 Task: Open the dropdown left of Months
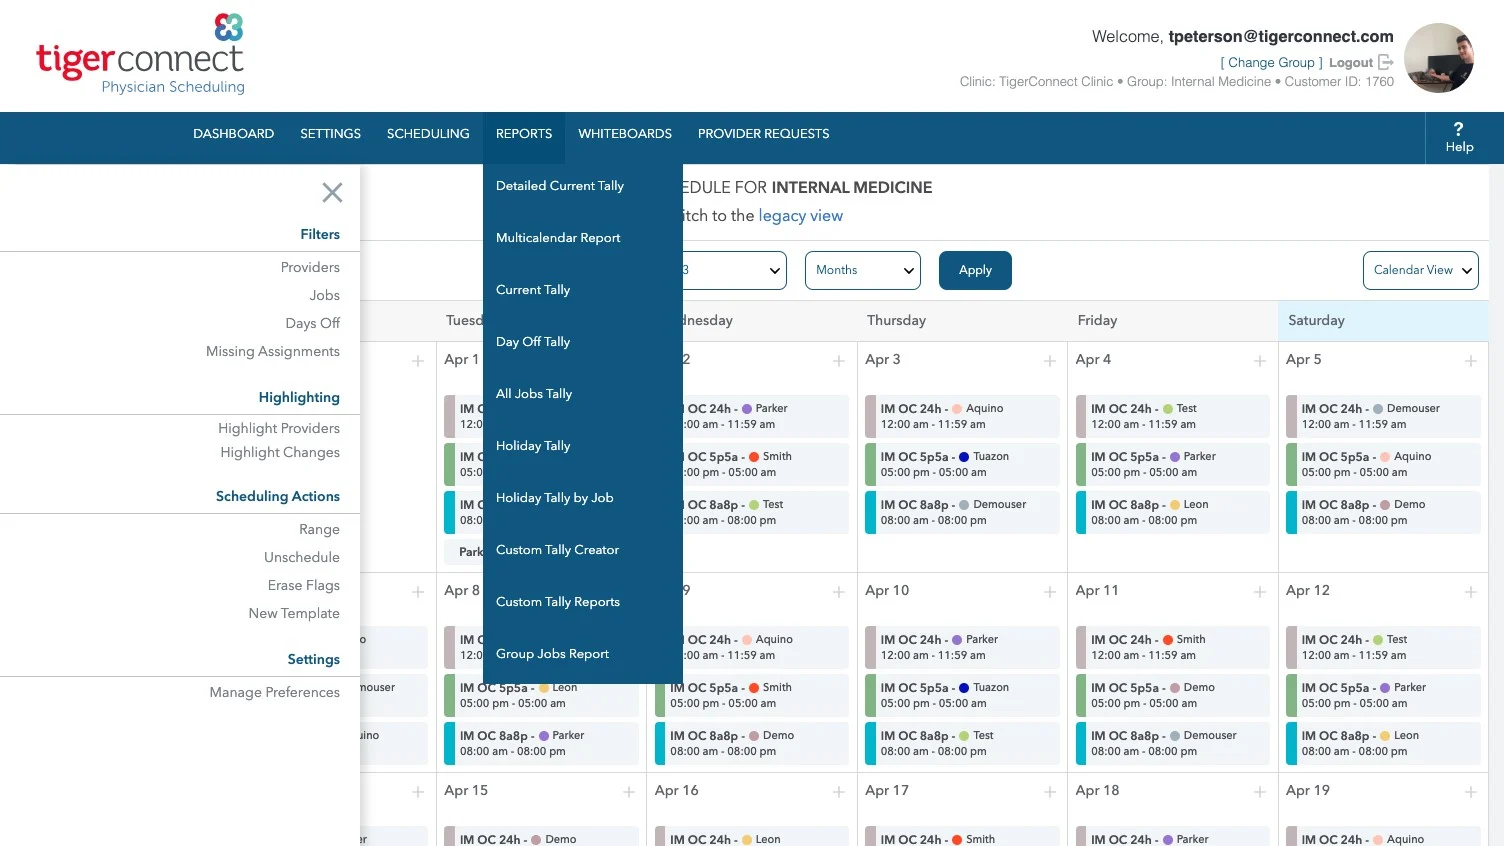coord(735,270)
